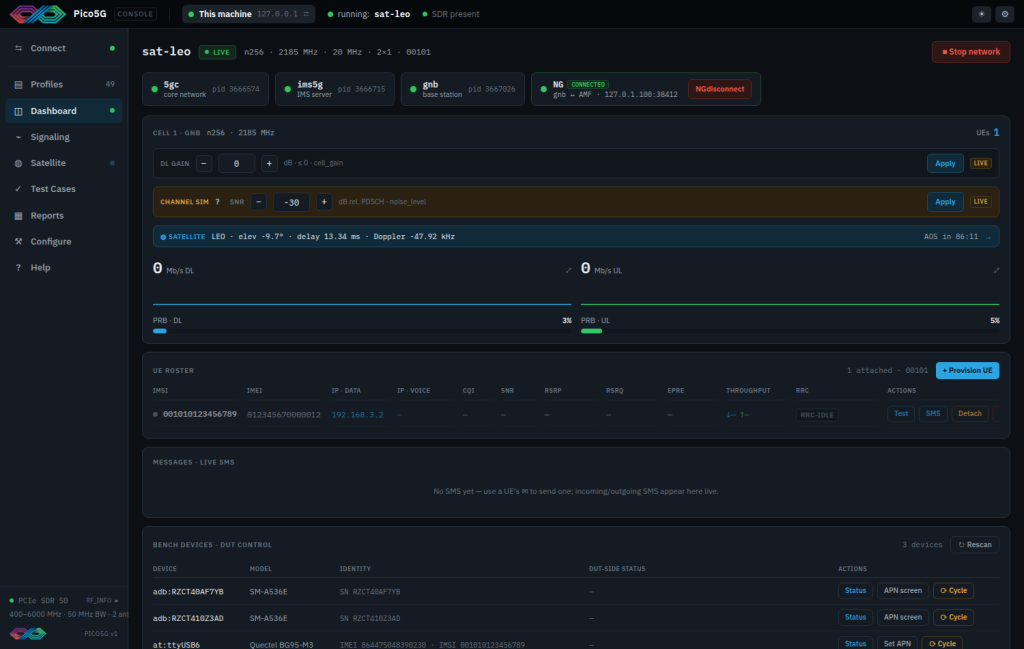Image resolution: width=1024 pixels, height=649 pixels.
Task: Click the NGdisconnect button
Action: (720, 89)
